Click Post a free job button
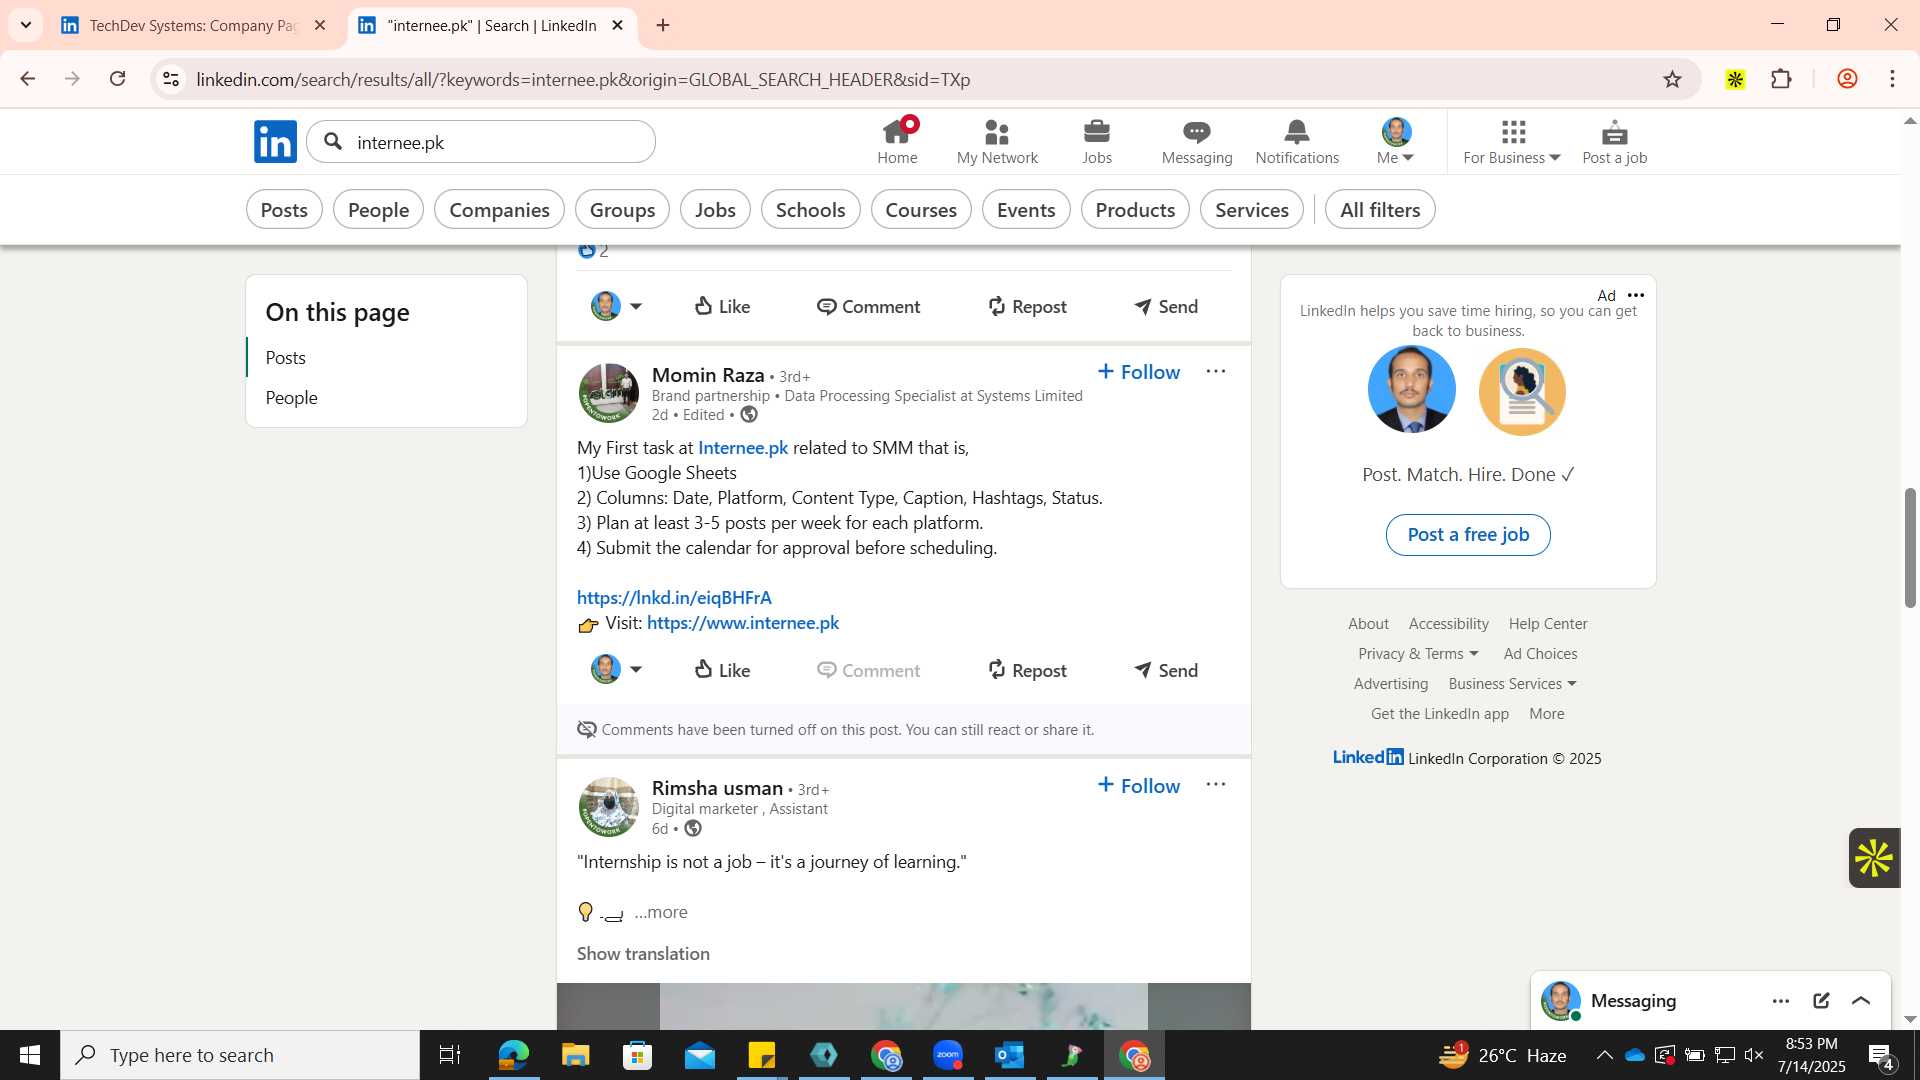 point(1468,535)
